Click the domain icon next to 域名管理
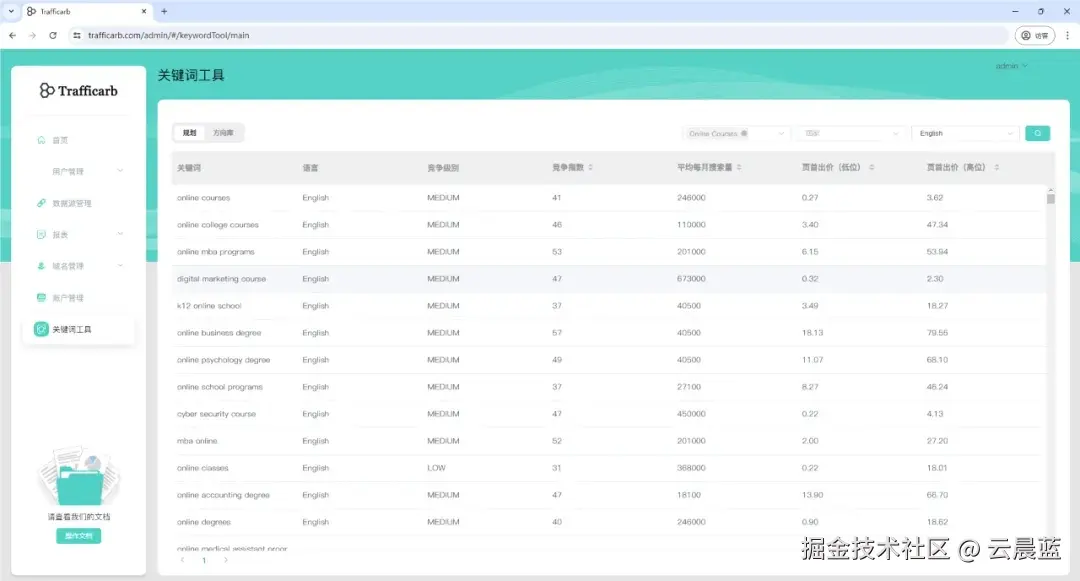 pos(41,266)
